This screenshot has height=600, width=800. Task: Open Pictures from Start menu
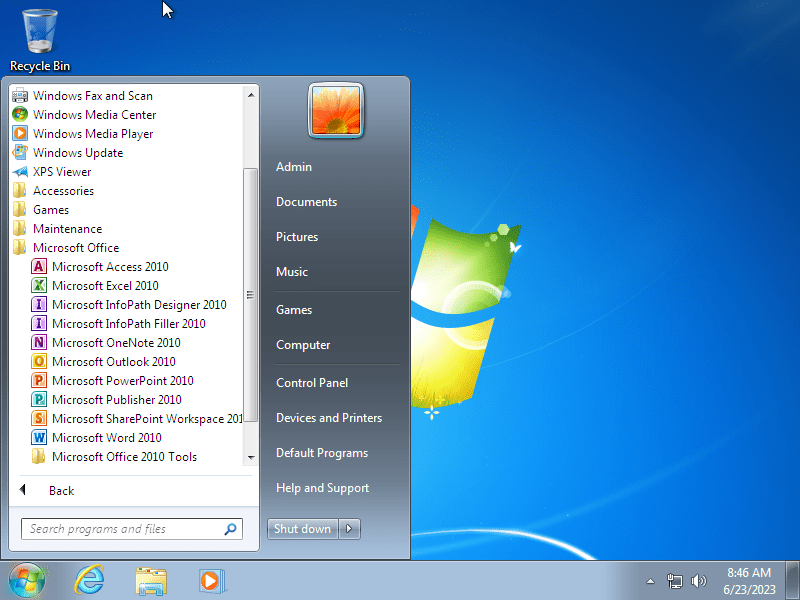click(297, 237)
